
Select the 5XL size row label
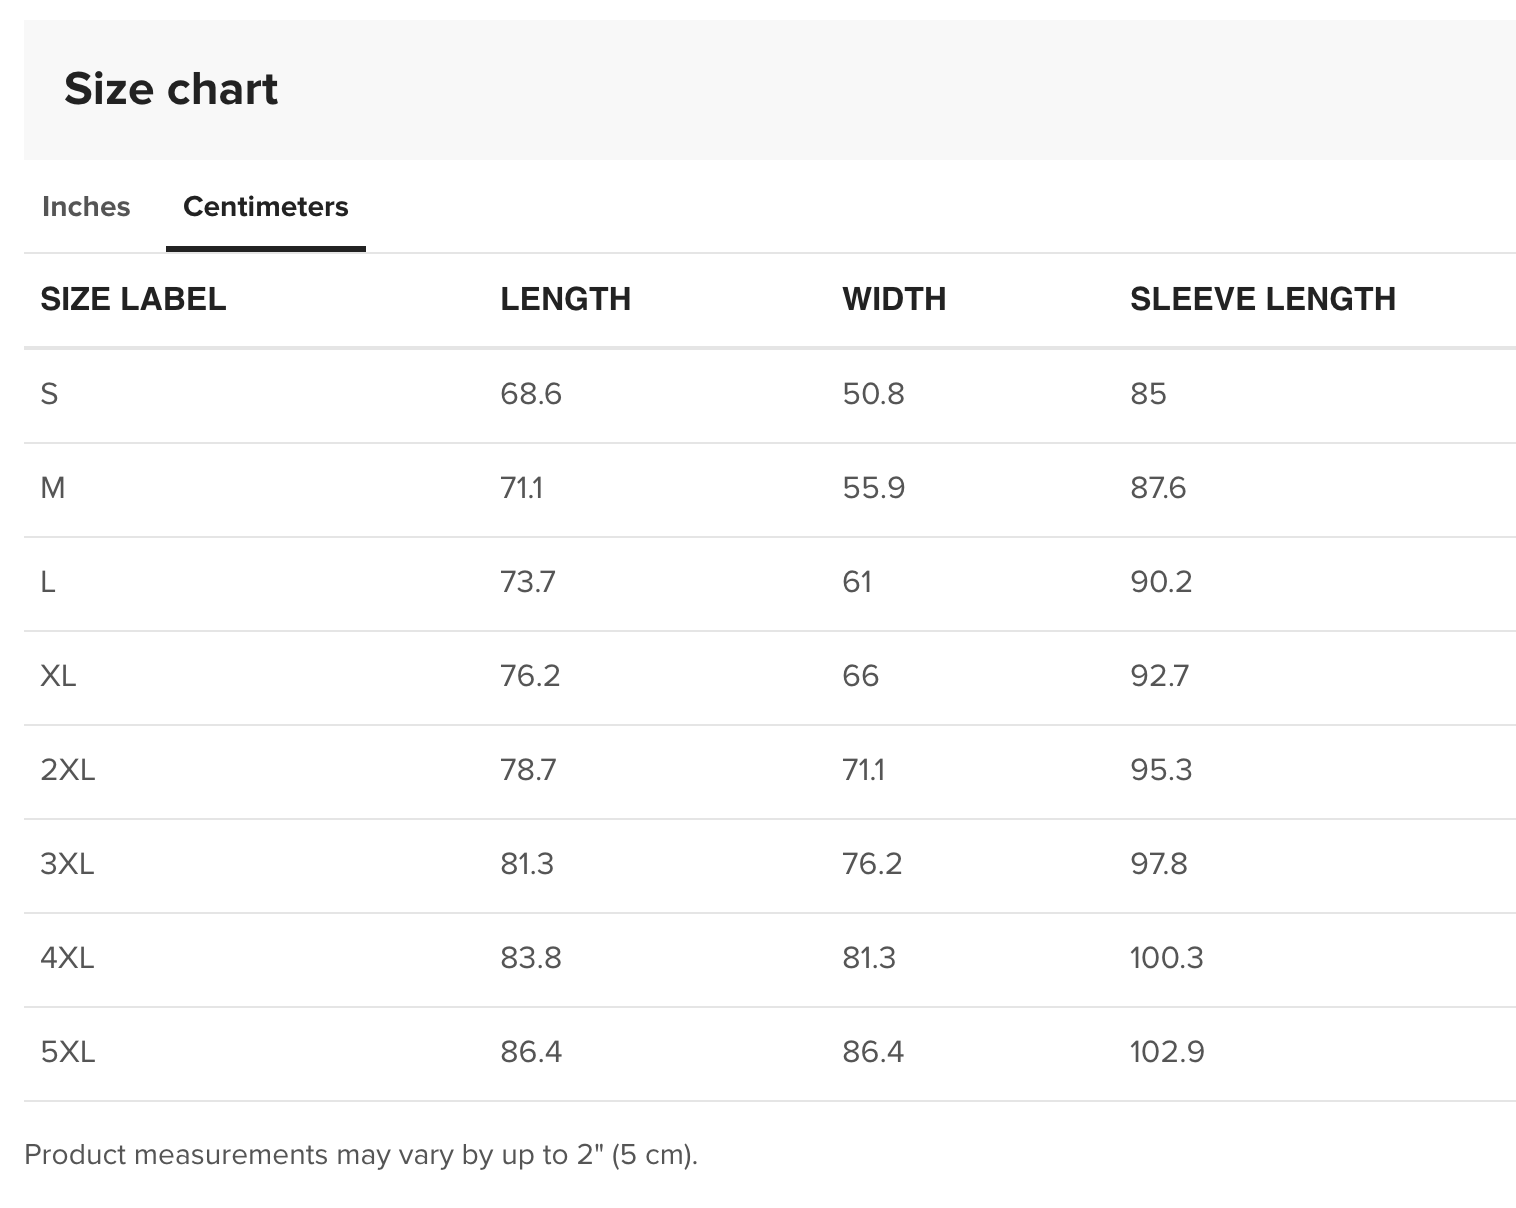click(x=67, y=1052)
